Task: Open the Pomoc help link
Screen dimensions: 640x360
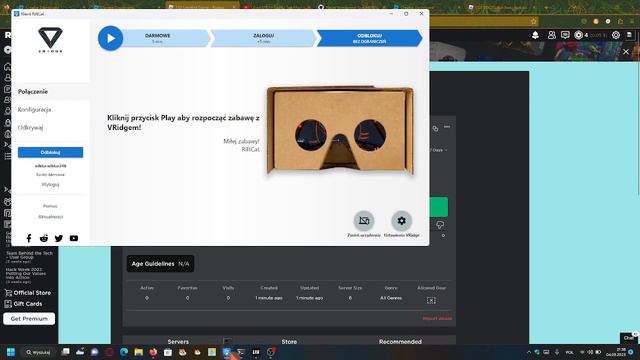Action: pyautogui.click(x=50, y=206)
